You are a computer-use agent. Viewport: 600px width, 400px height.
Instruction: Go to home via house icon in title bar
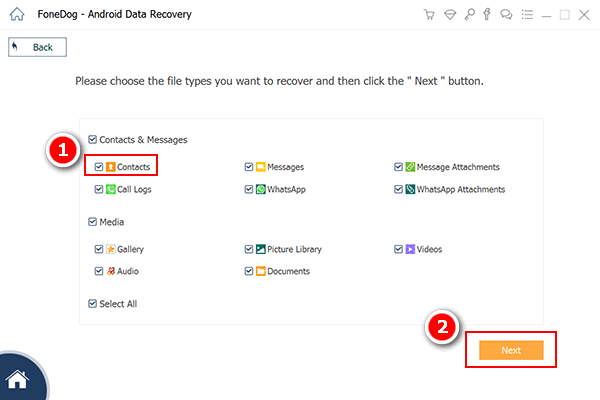pos(17,15)
